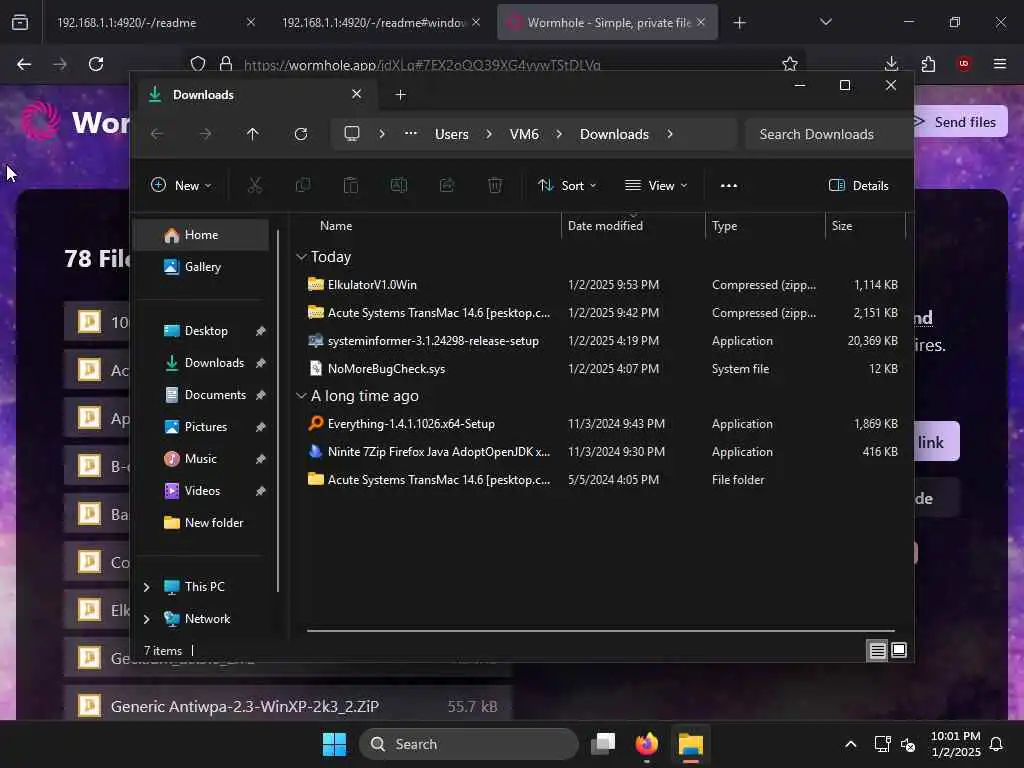Image resolution: width=1024 pixels, height=768 pixels.
Task: Click Explorer back navigation arrow
Action: pyautogui.click(x=157, y=134)
